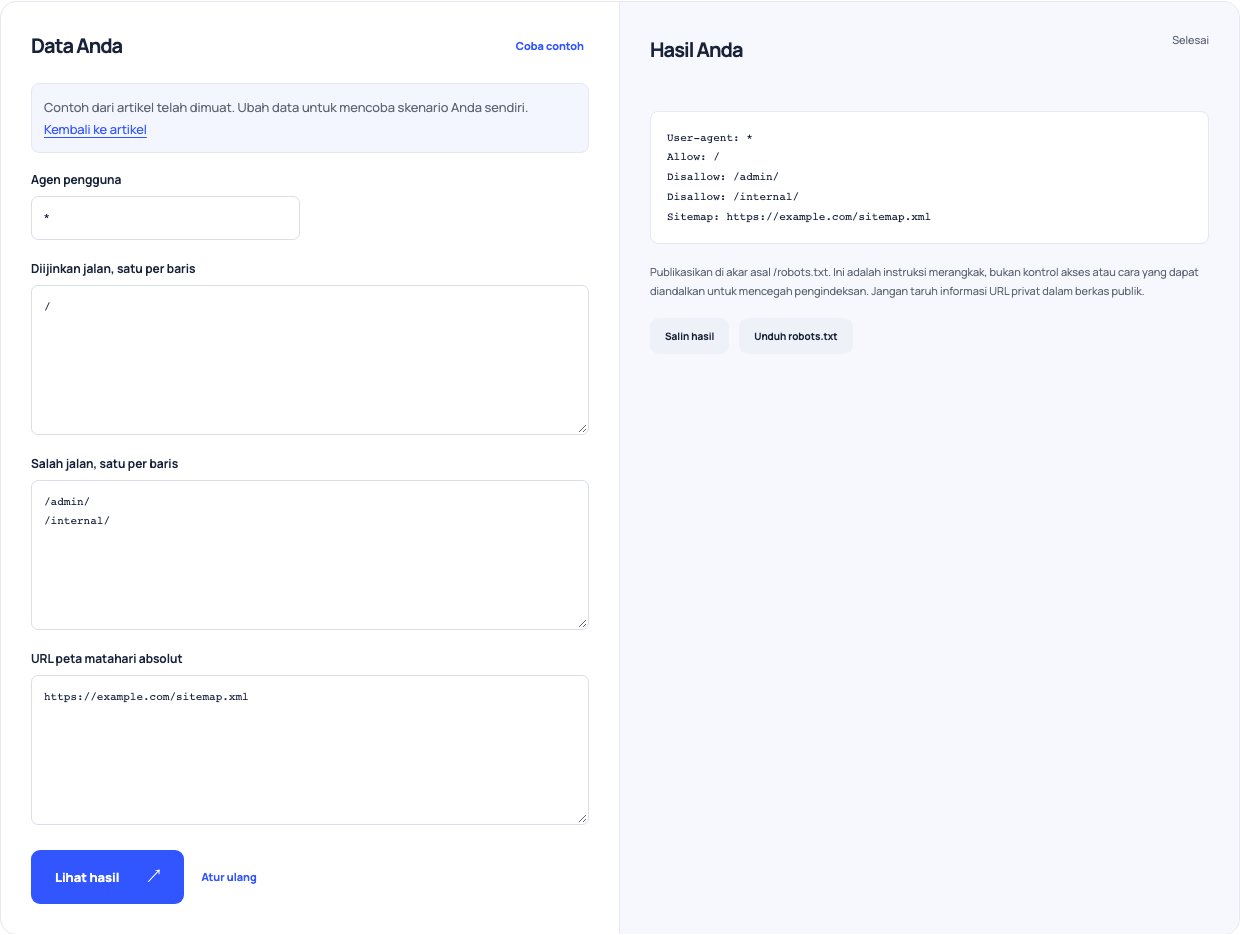
Task: Click the arrow icon on Lihat hasil
Action: coord(153,876)
